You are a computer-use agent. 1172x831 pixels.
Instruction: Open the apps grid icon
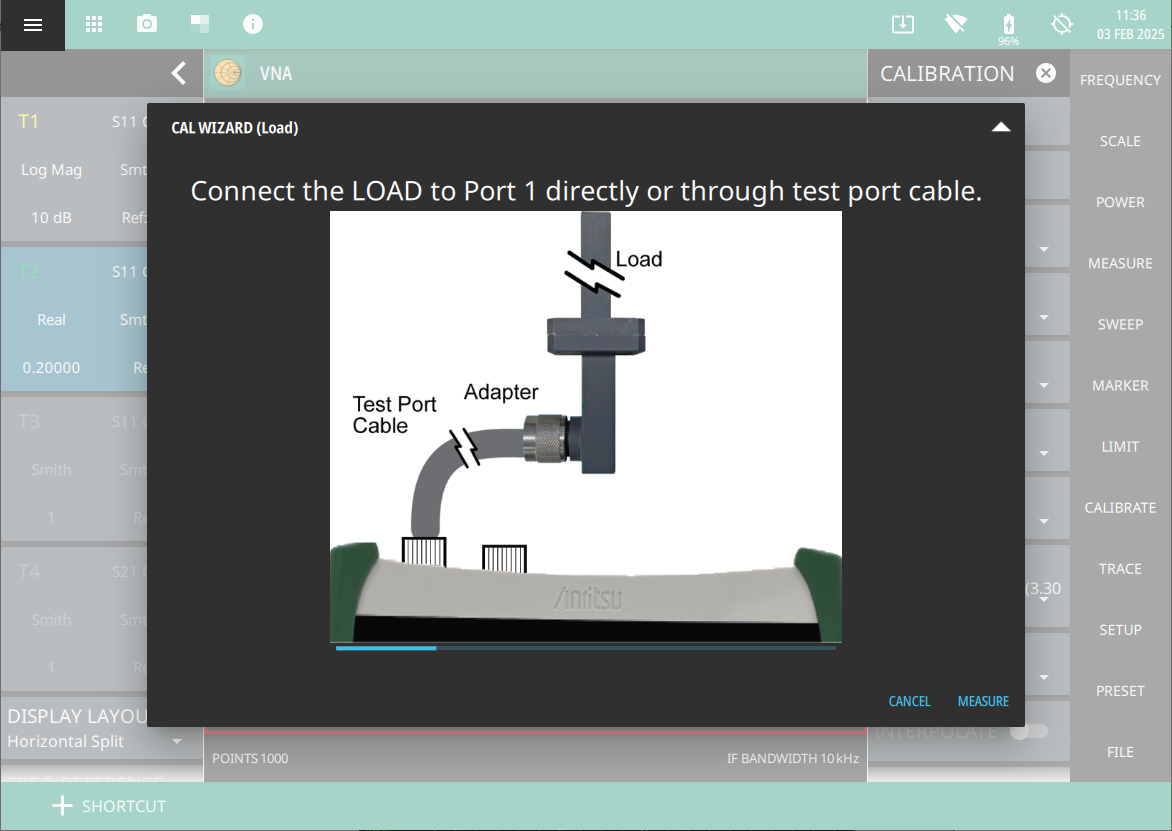pos(94,24)
